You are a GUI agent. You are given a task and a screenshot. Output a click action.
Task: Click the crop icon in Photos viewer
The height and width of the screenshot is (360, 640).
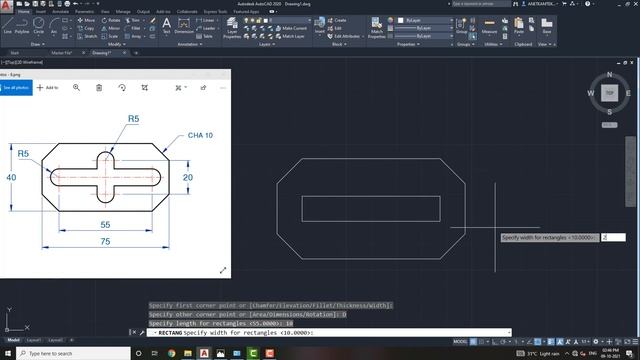[144, 87]
